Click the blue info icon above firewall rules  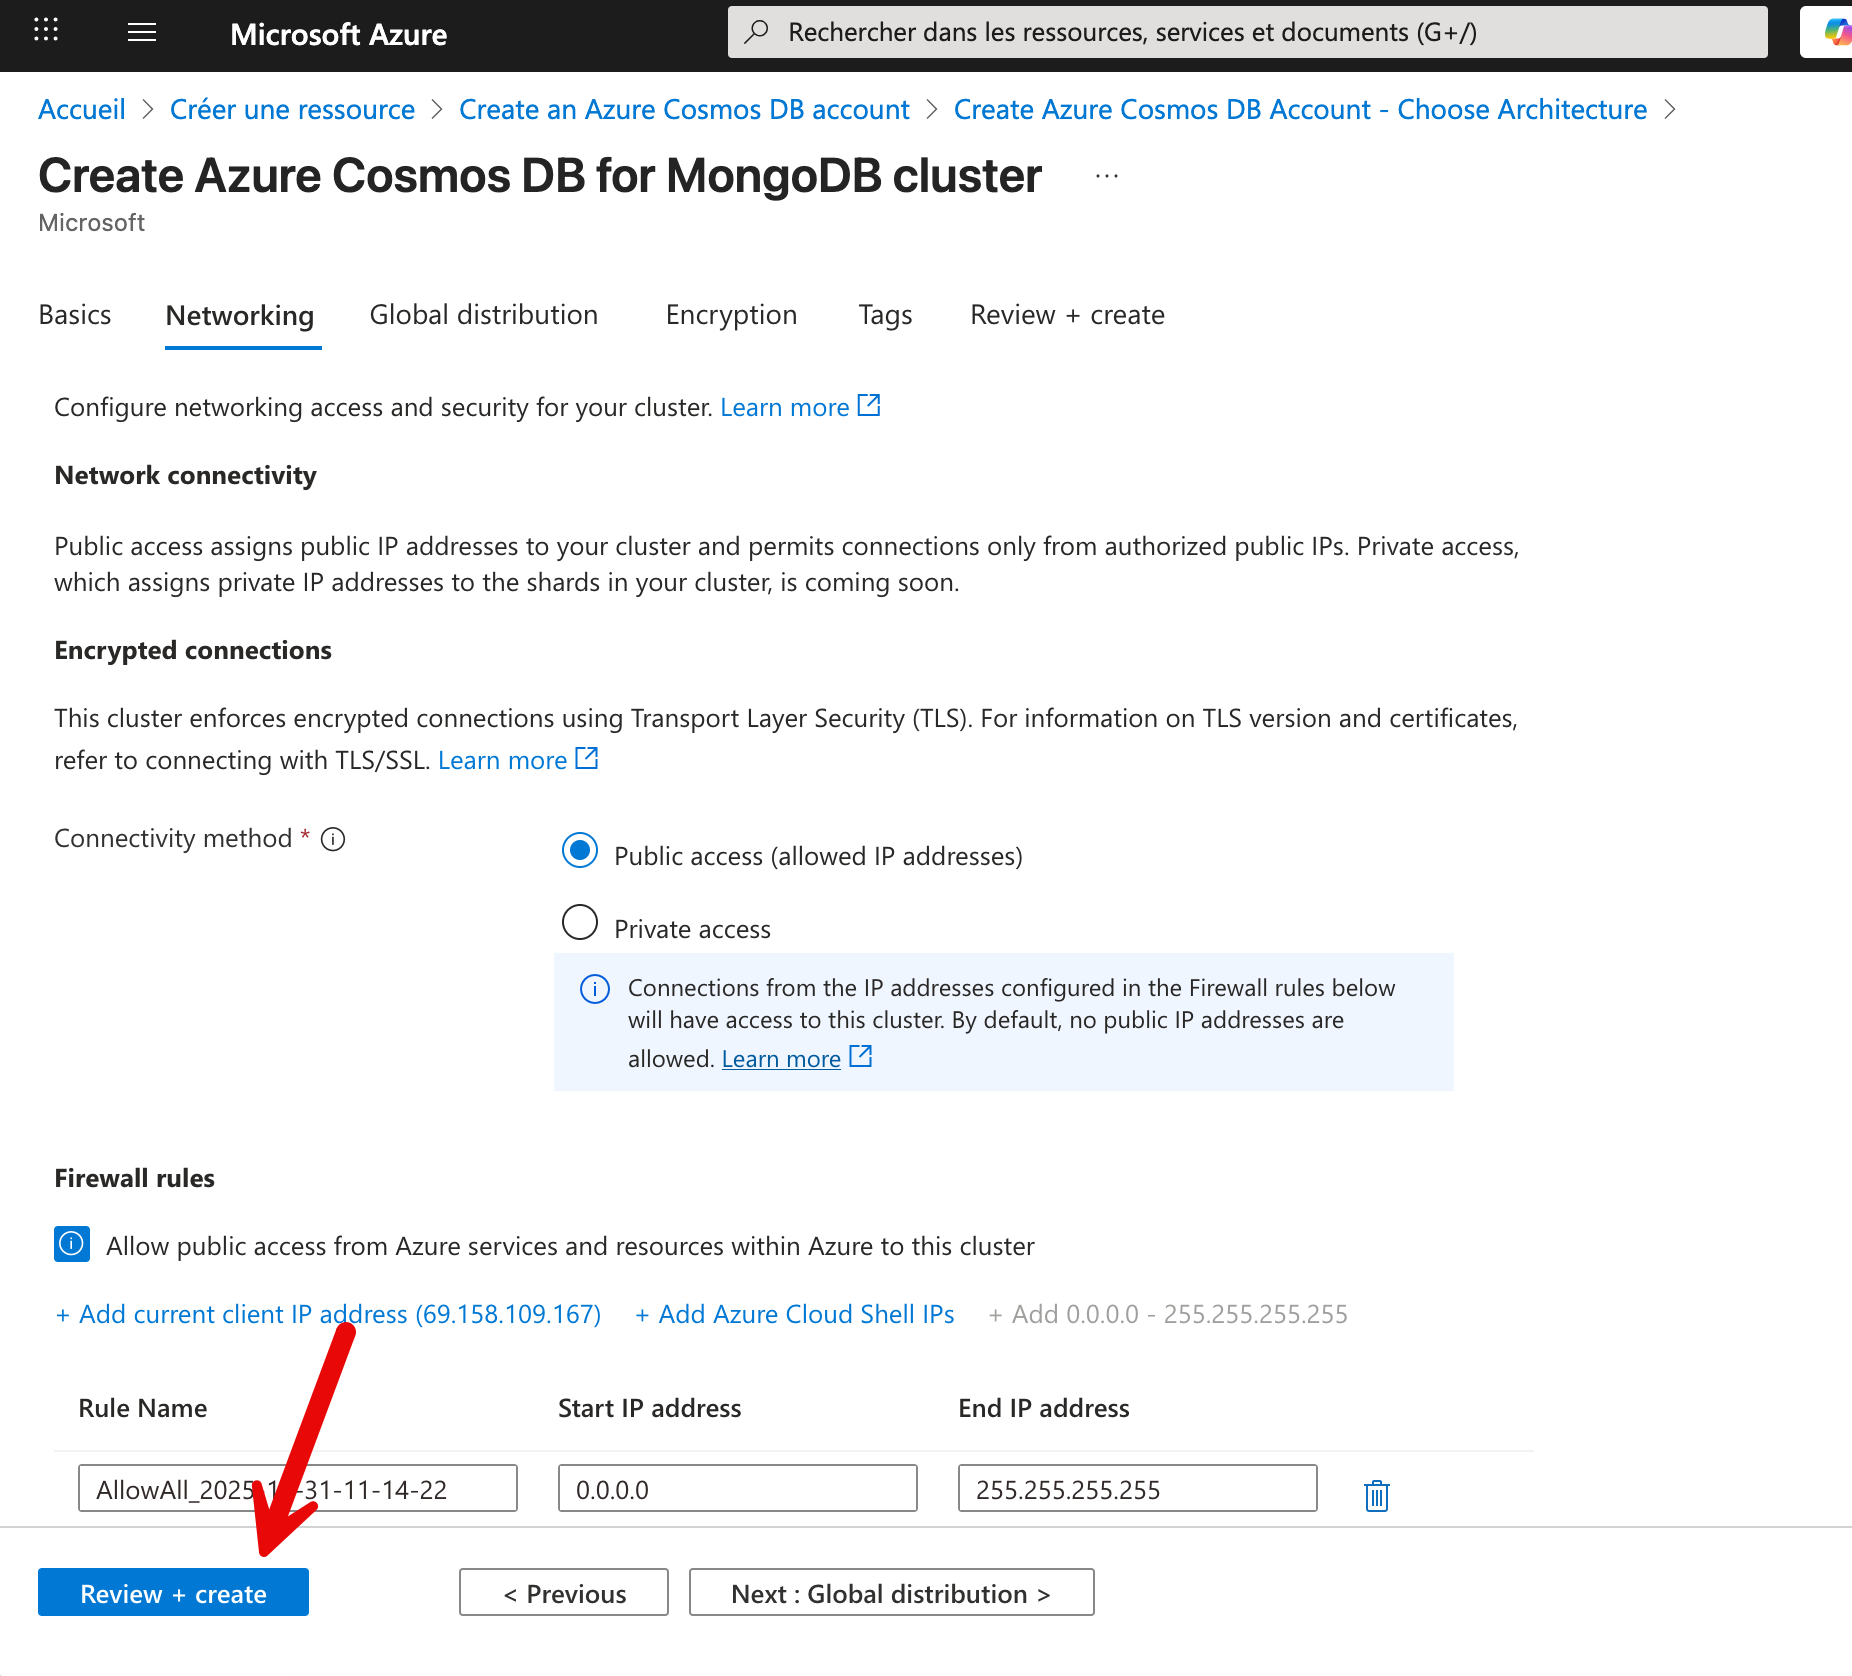[x=71, y=1244]
